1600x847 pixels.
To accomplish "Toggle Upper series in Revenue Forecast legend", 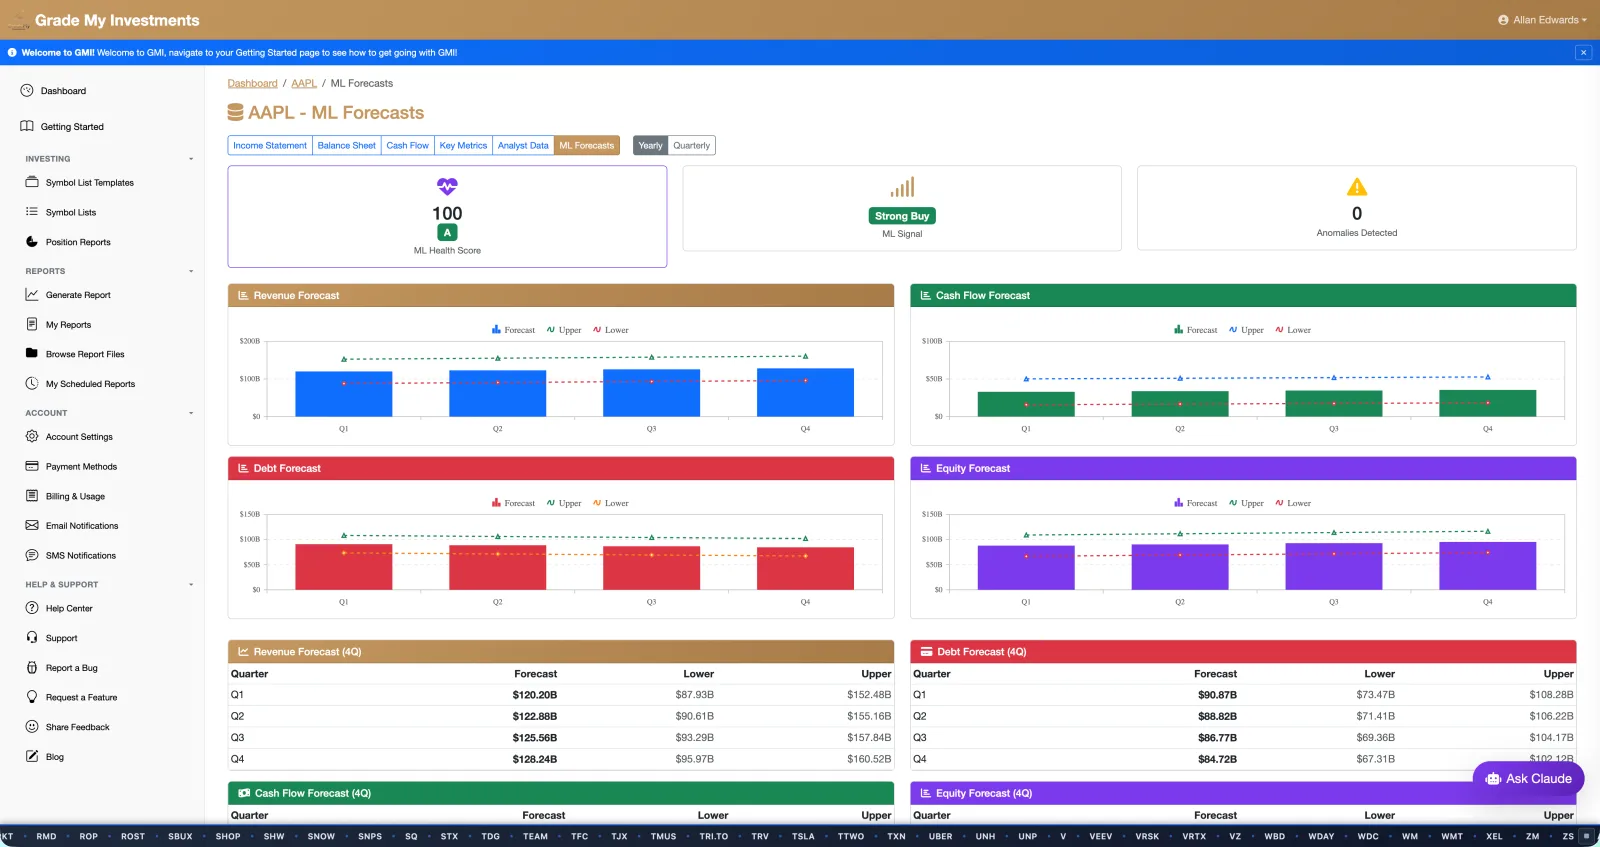I will pos(564,330).
